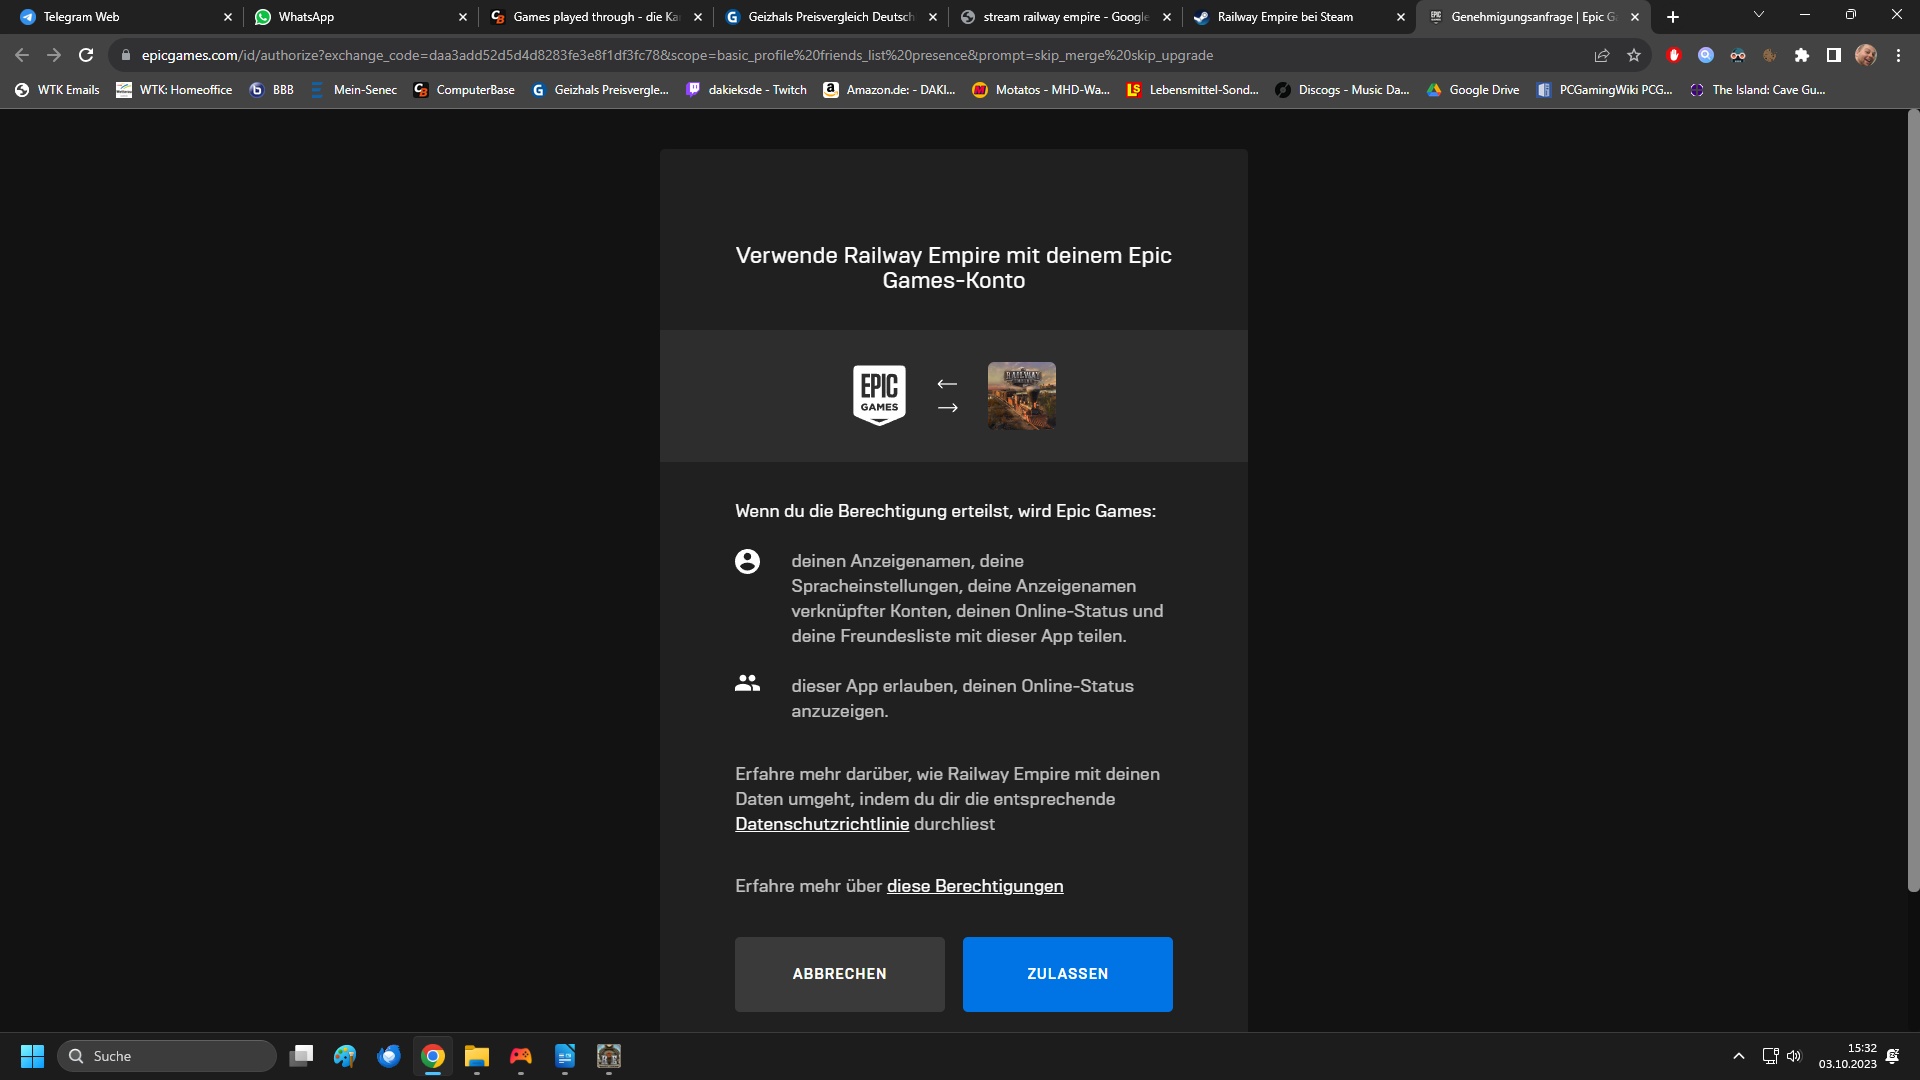Click the Railway Empire game thumbnail

[1021, 396]
